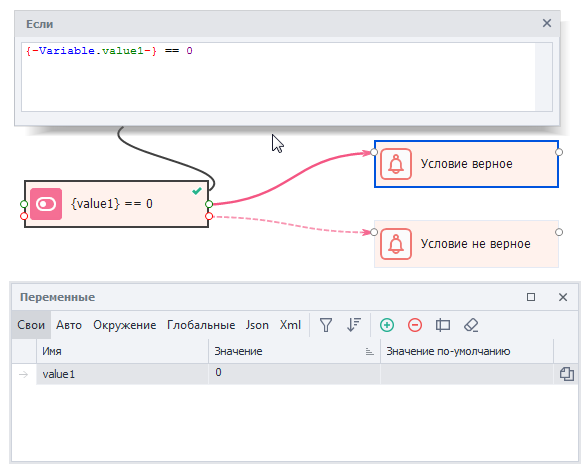Close the Если editor window
588x472 pixels.
tap(547, 23)
